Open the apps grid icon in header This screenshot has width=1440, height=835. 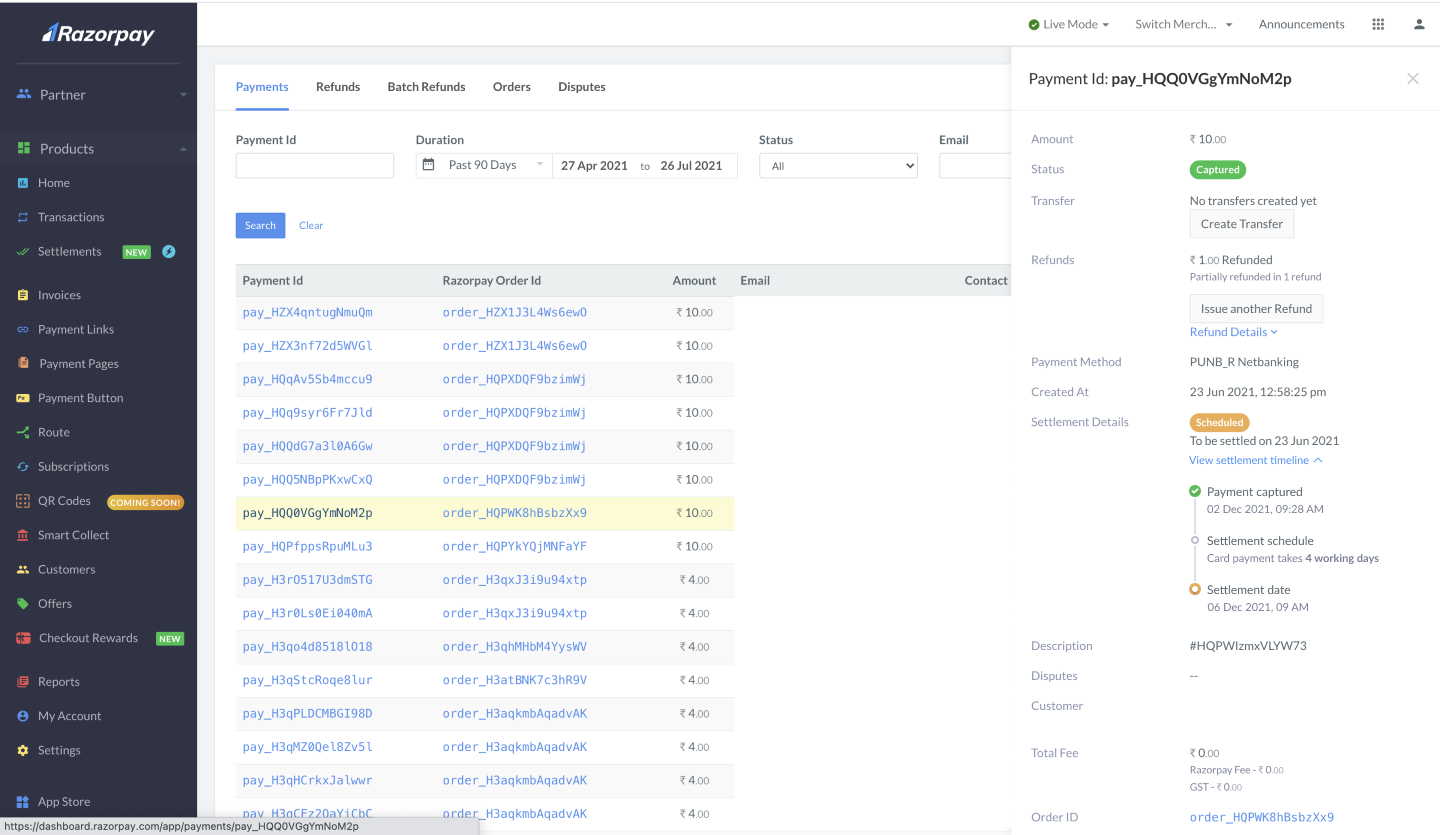(x=1378, y=24)
